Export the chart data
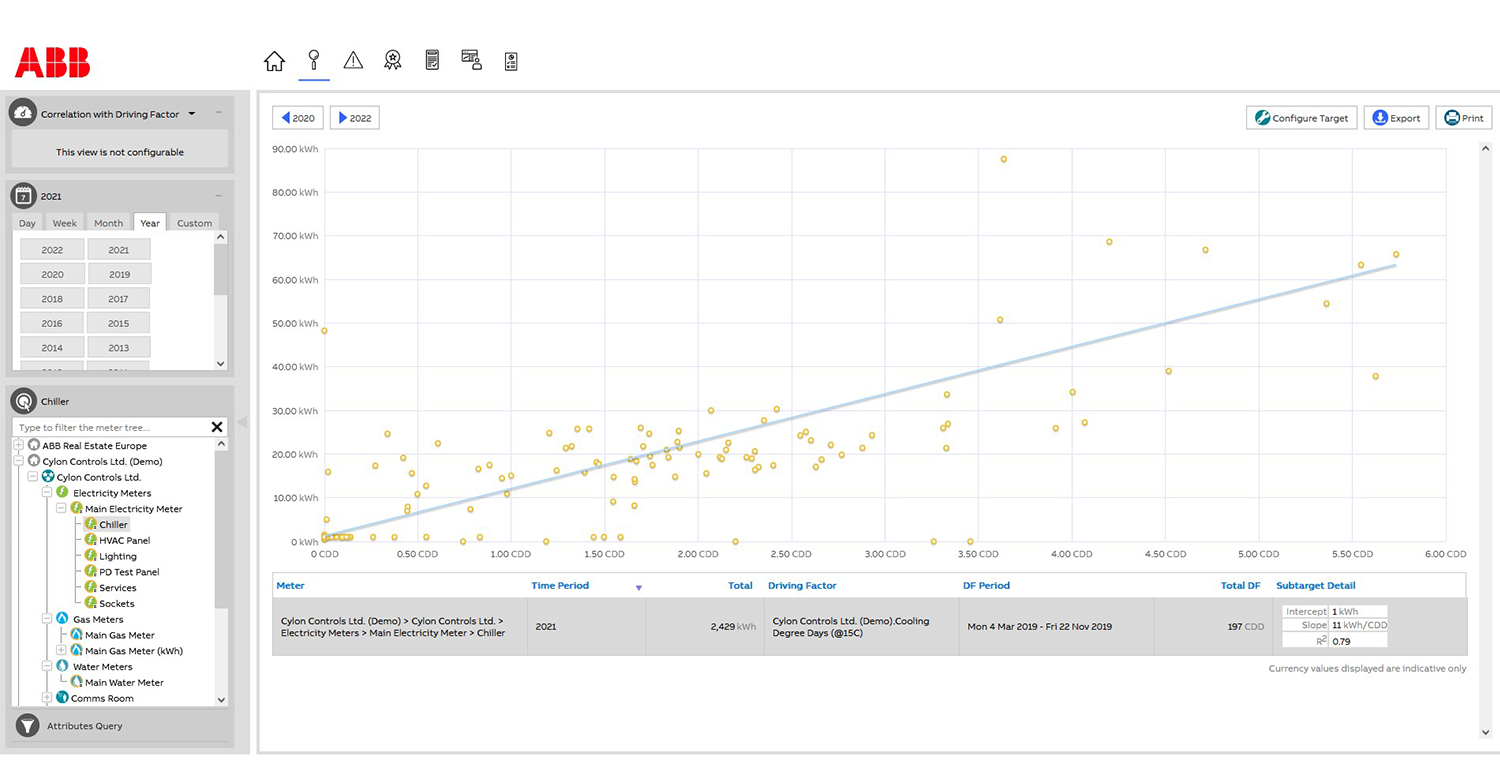The width and height of the screenshot is (1500, 760). pos(1396,118)
